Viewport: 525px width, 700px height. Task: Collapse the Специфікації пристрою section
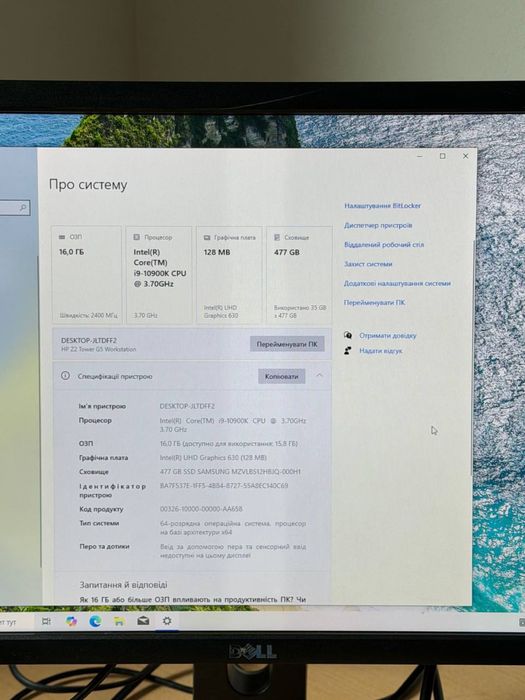pyautogui.click(x=320, y=375)
